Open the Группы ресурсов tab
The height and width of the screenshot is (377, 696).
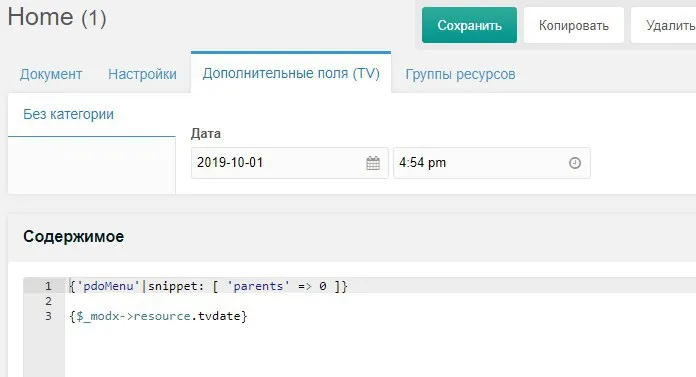click(460, 74)
